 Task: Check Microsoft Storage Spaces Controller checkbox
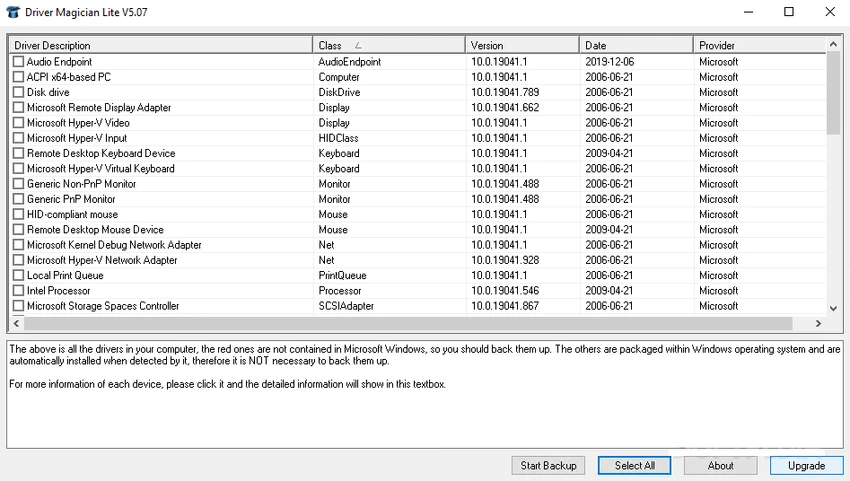18,306
